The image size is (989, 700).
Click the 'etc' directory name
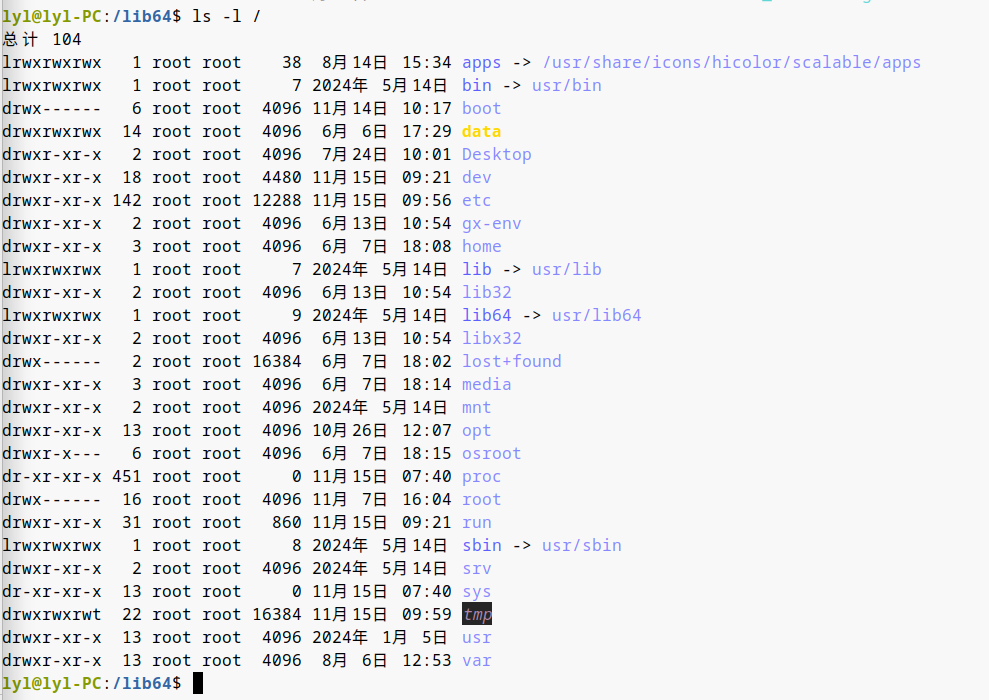point(476,201)
